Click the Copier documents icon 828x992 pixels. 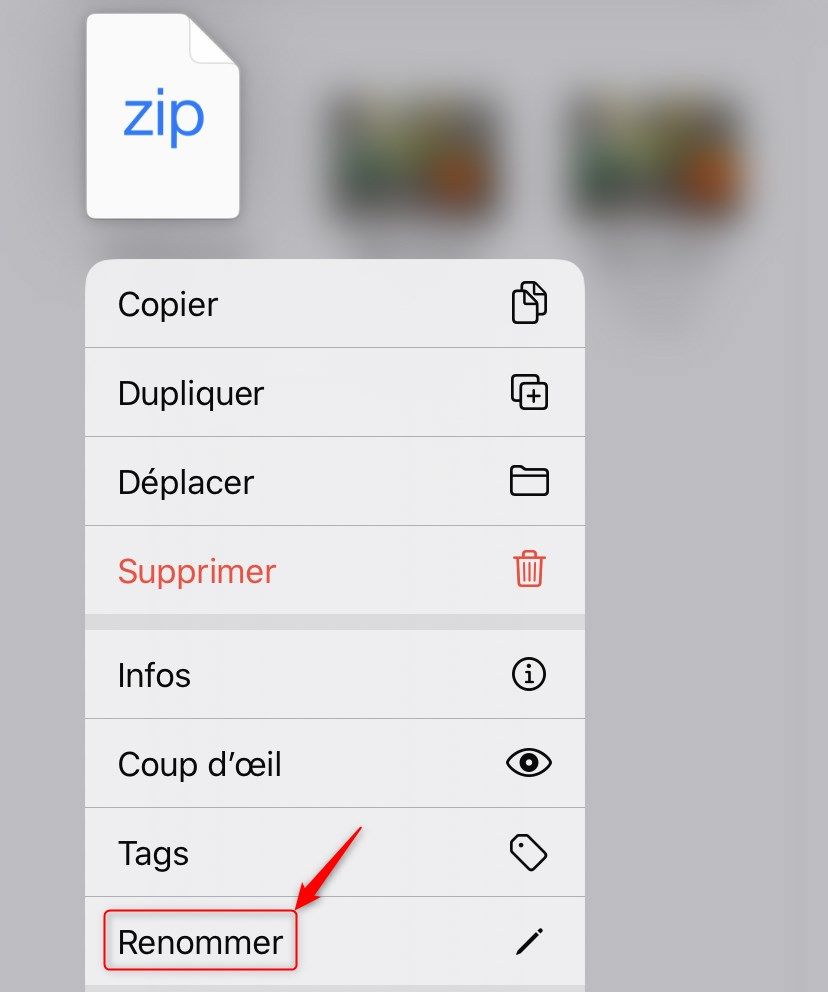click(529, 303)
